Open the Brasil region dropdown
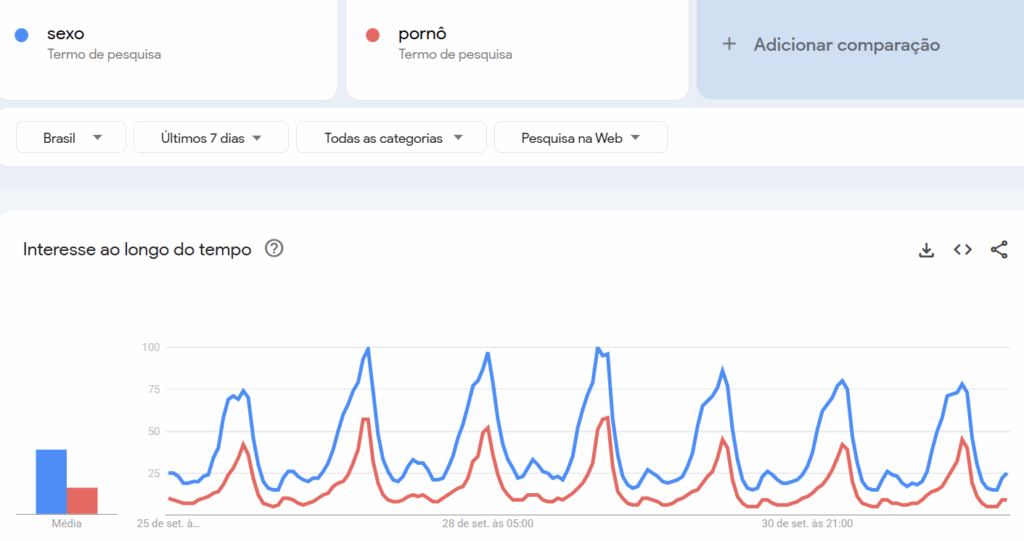Image resolution: width=1024 pixels, height=541 pixels. (x=72, y=138)
